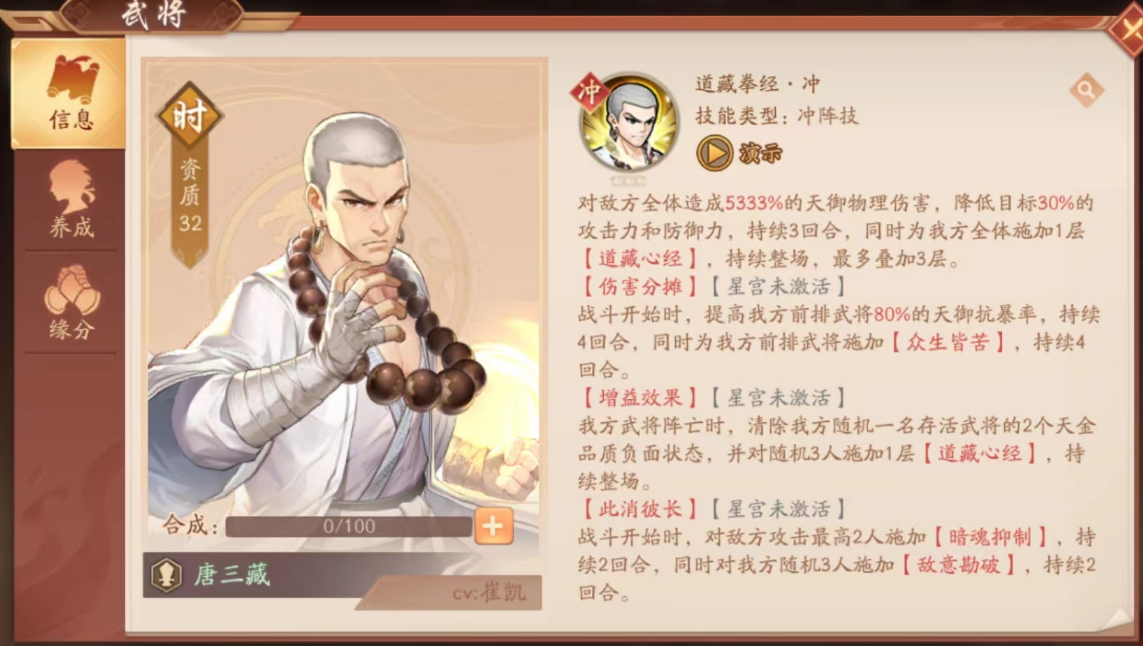The image size is (1143, 646).
Task: Switch to the 养成 tab
Action: pyautogui.click(x=71, y=201)
